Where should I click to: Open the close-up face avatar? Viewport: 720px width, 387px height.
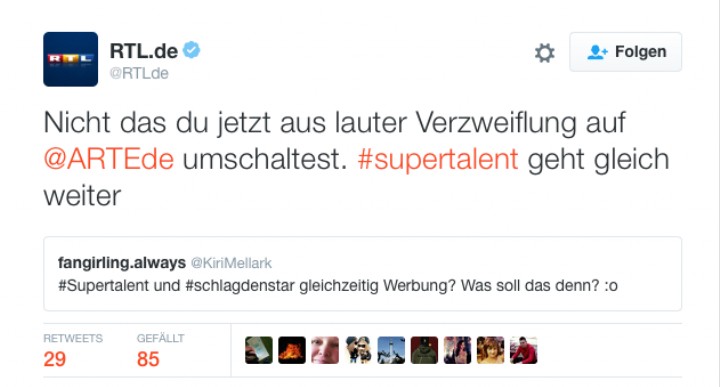325,350
